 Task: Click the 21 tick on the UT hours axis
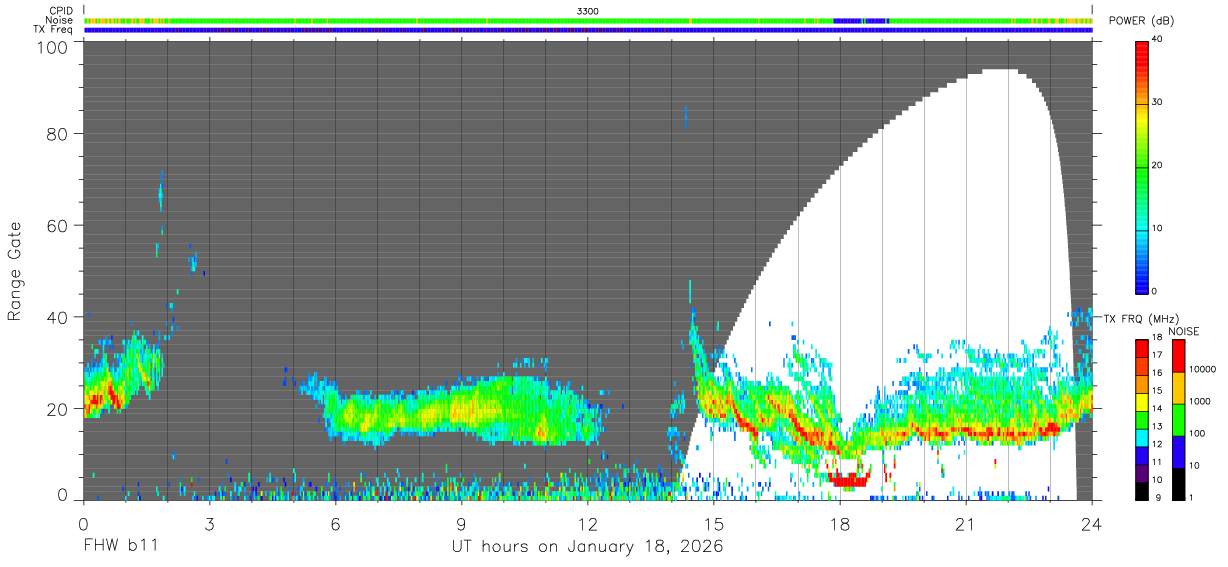pos(966,524)
